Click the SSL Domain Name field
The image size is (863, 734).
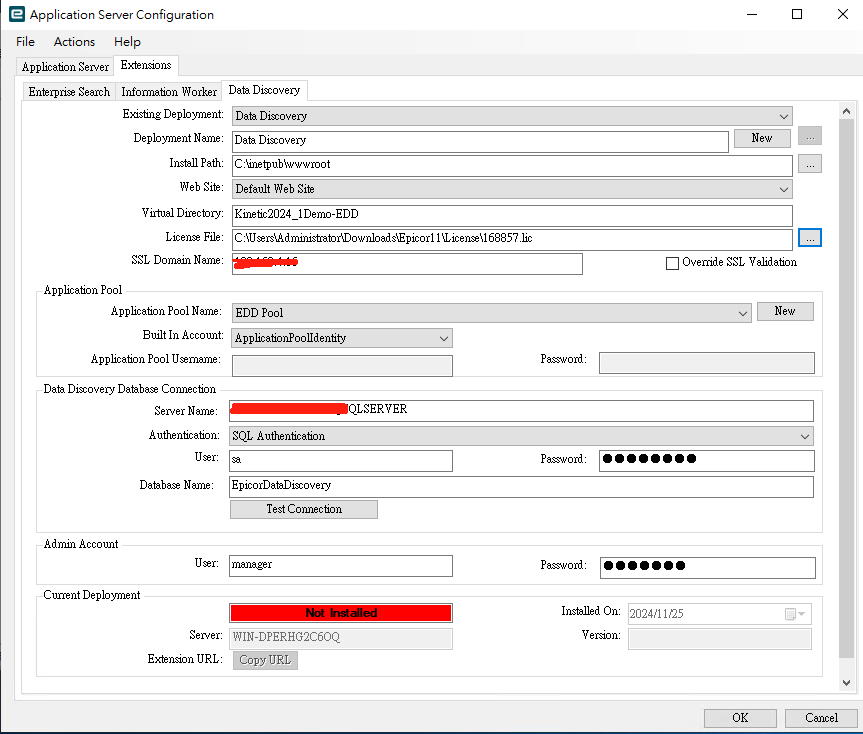[407, 264]
